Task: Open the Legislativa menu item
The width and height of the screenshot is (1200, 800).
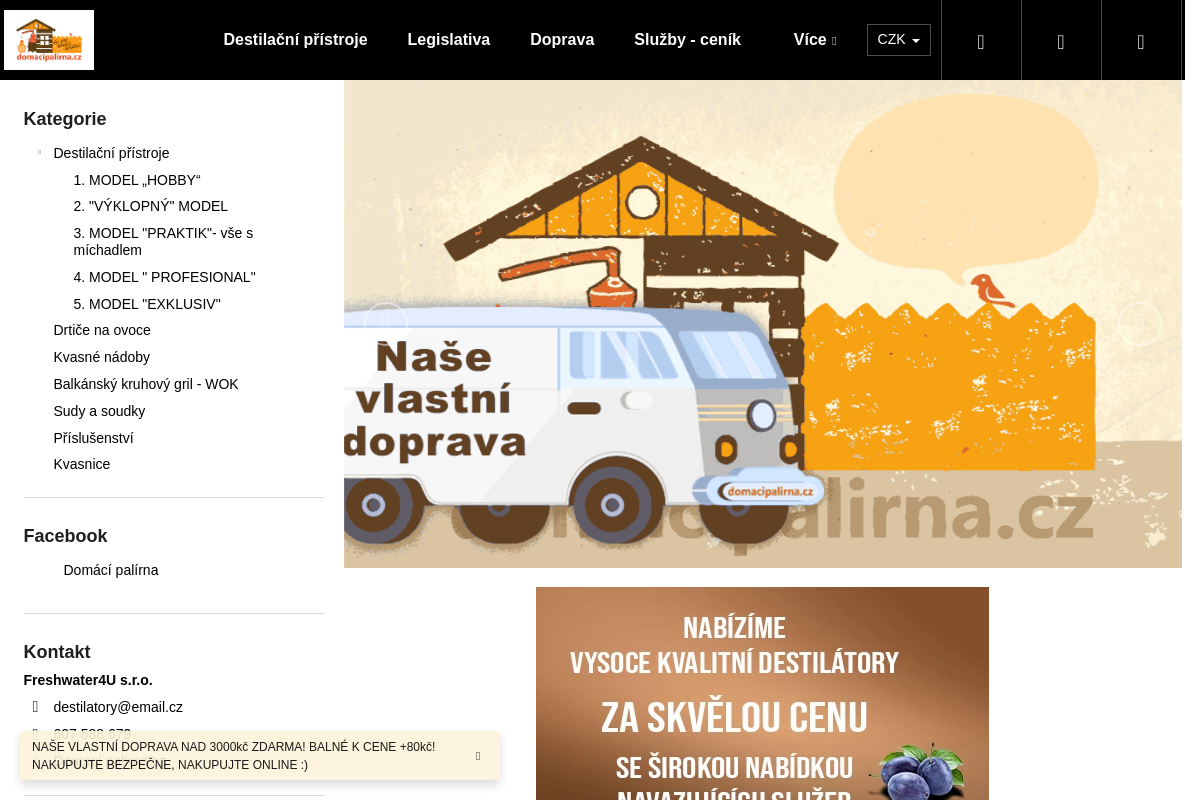Action: point(448,39)
